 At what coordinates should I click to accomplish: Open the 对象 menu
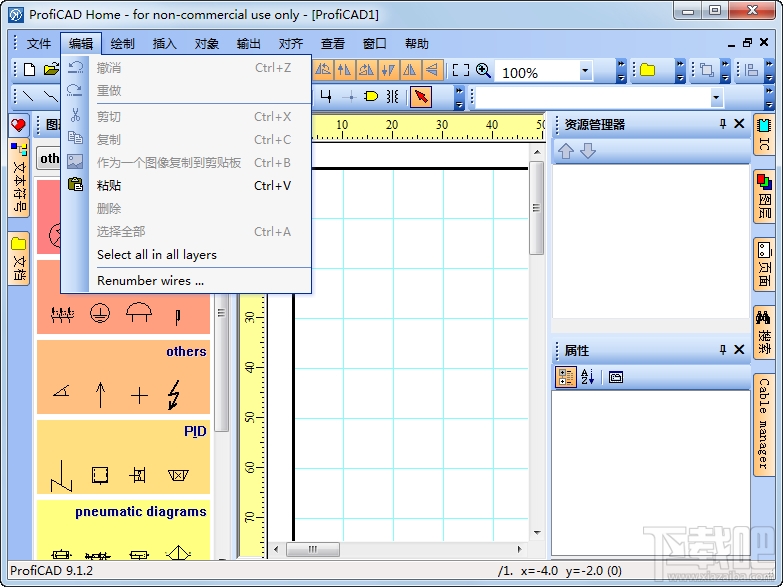click(206, 44)
